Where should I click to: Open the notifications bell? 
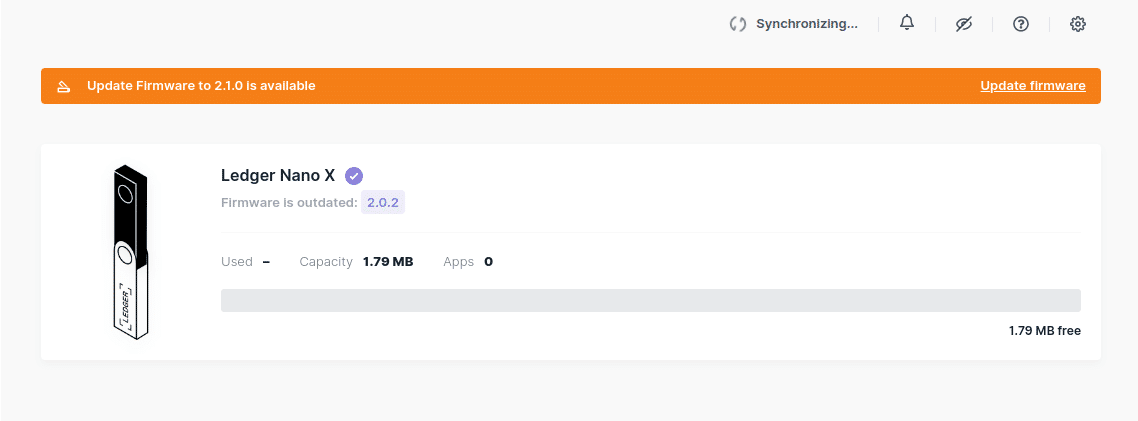click(907, 23)
